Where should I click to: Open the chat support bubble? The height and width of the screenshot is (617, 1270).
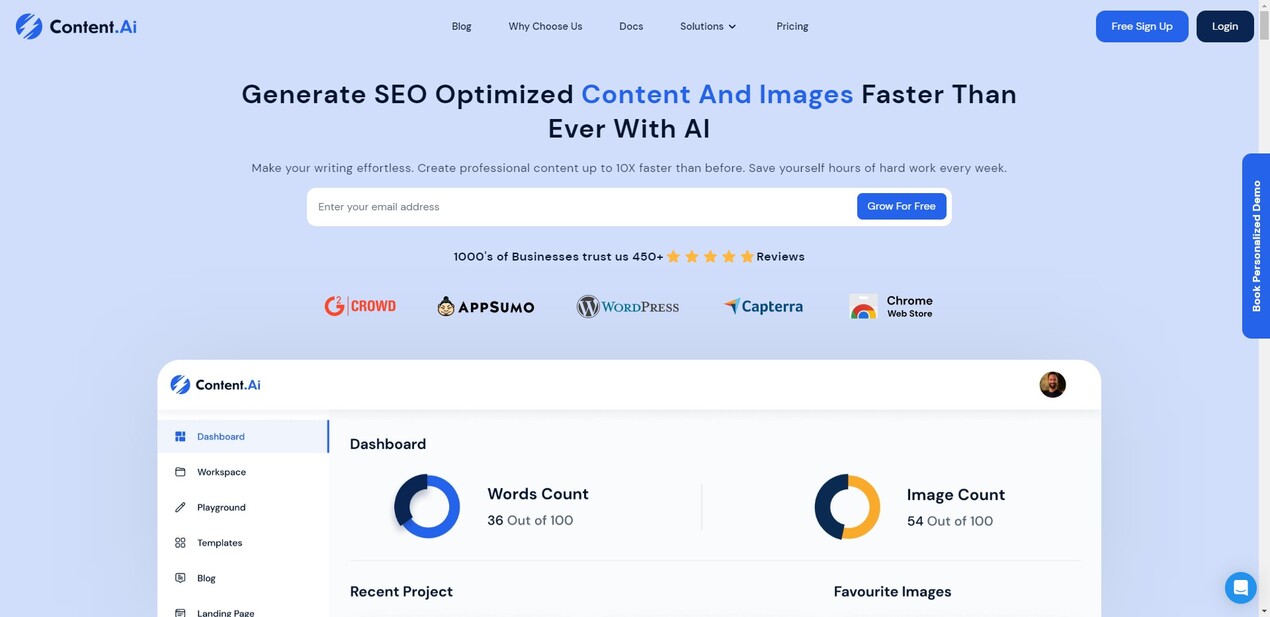[x=1240, y=587]
